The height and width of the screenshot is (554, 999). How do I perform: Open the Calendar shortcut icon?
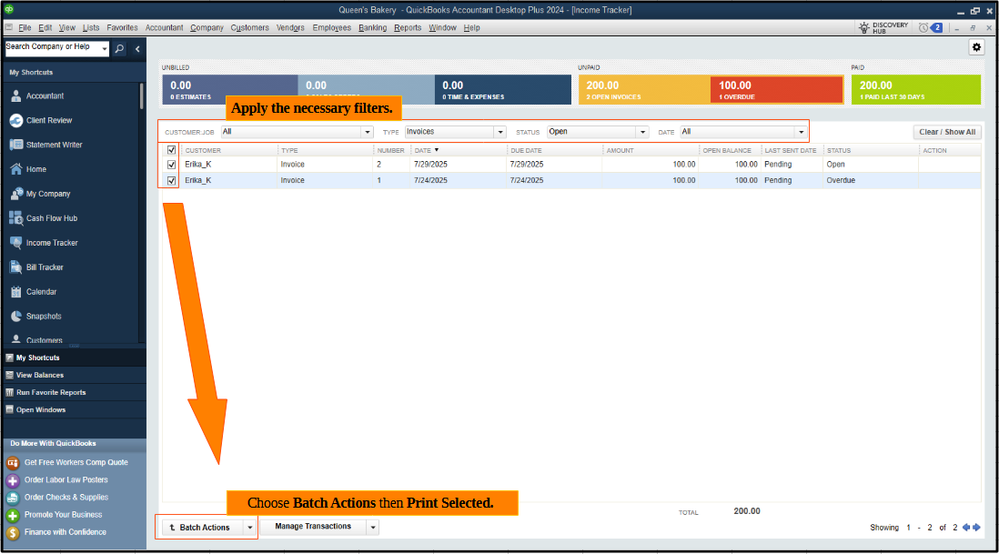pos(17,292)
